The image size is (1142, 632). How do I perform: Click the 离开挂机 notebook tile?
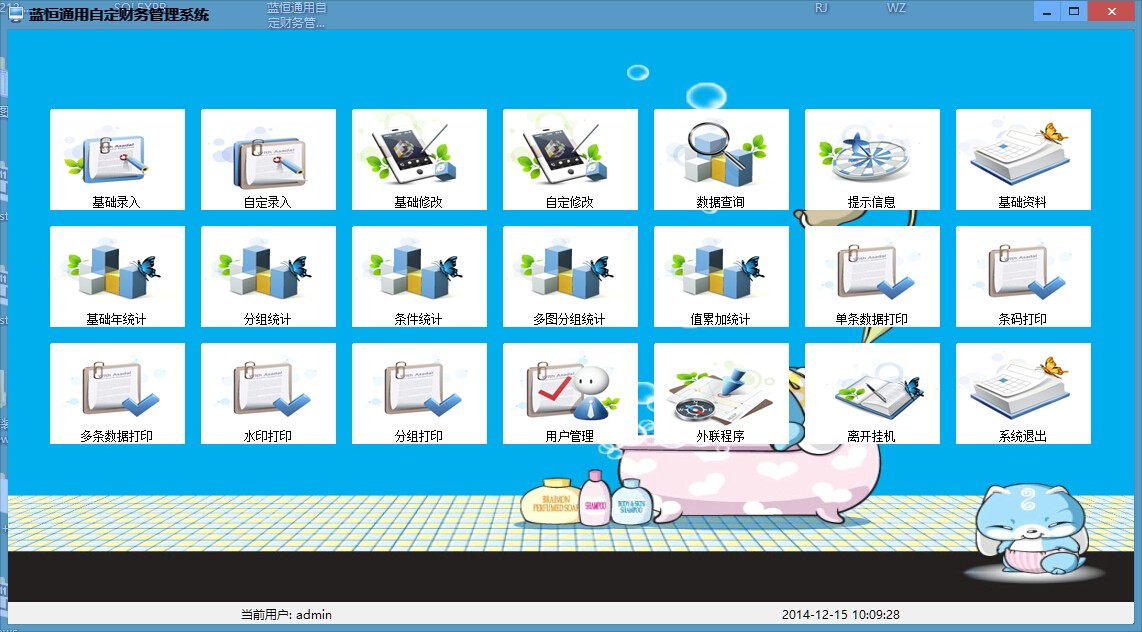872,393
